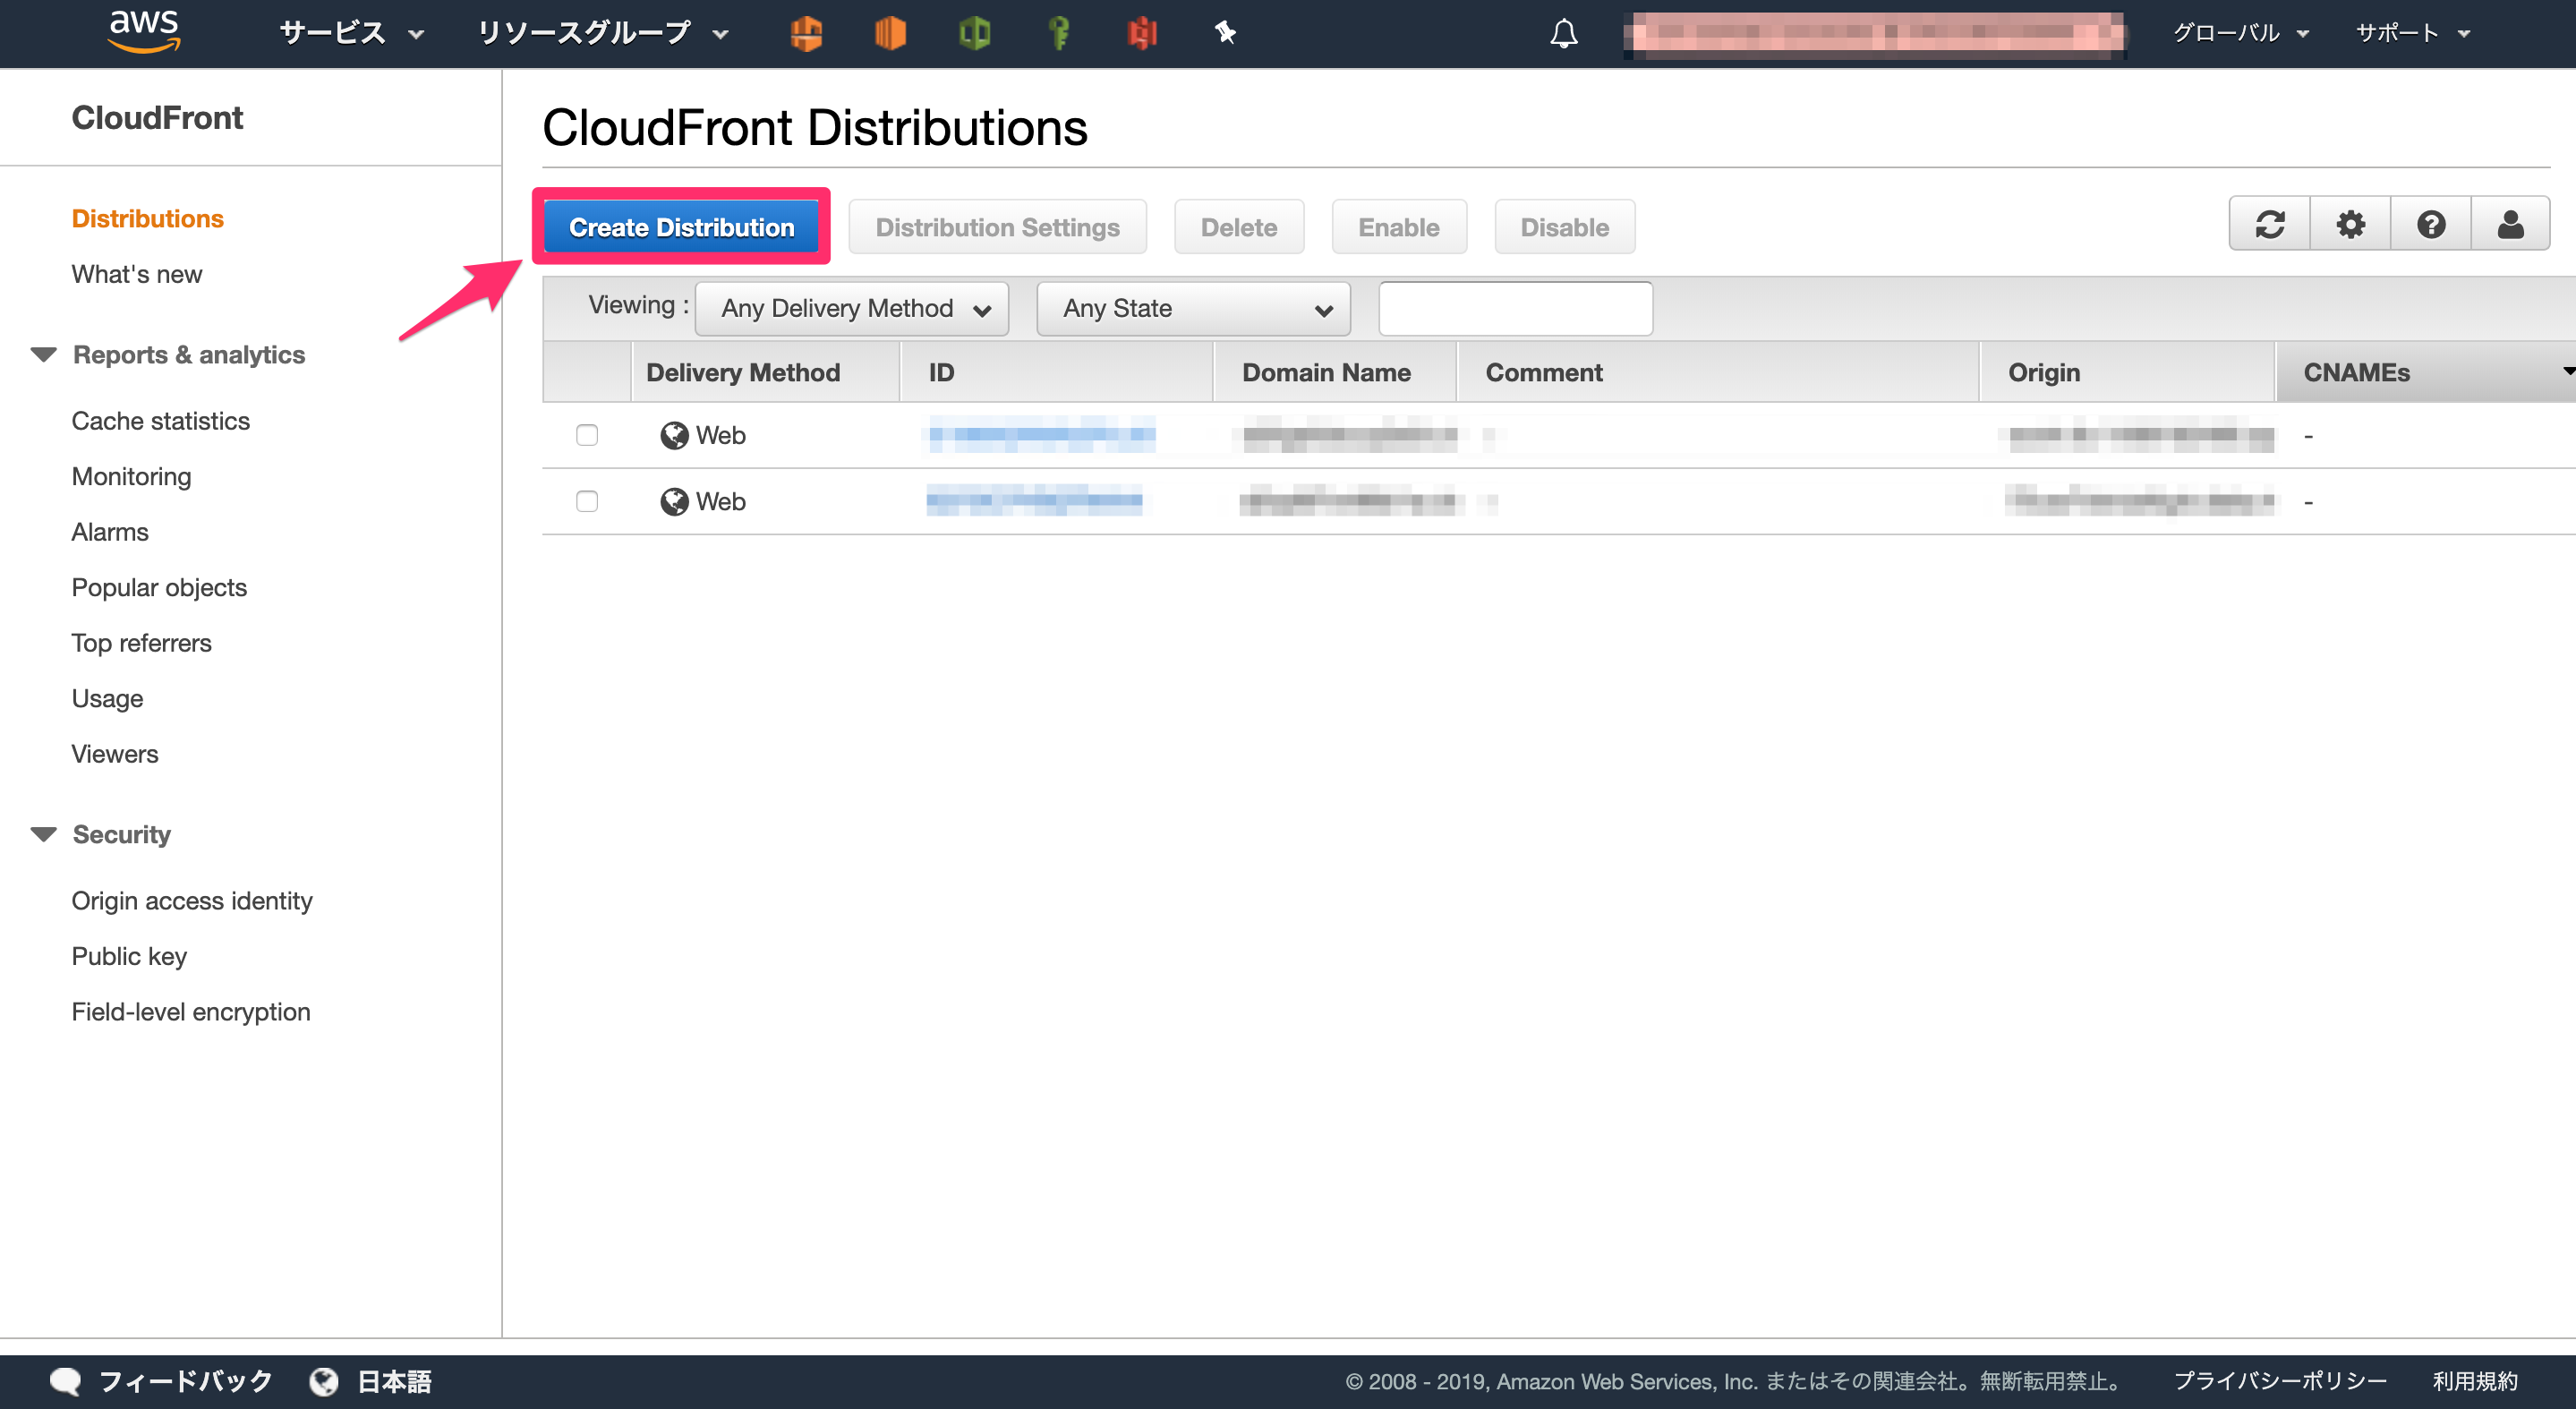Image resolution: width=2576 pixels, height=1409 pixels.
Task: Open table settings gear icon
Action: (2350, 224)
